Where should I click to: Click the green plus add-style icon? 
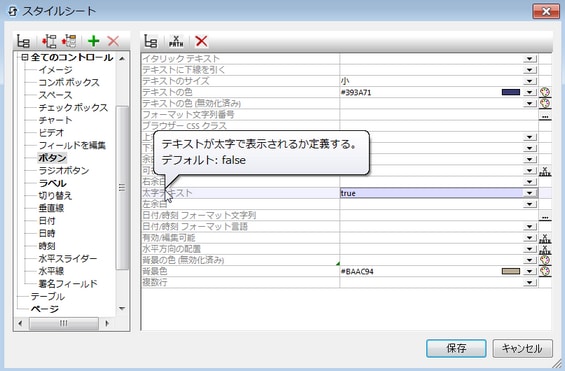(94, 41)
